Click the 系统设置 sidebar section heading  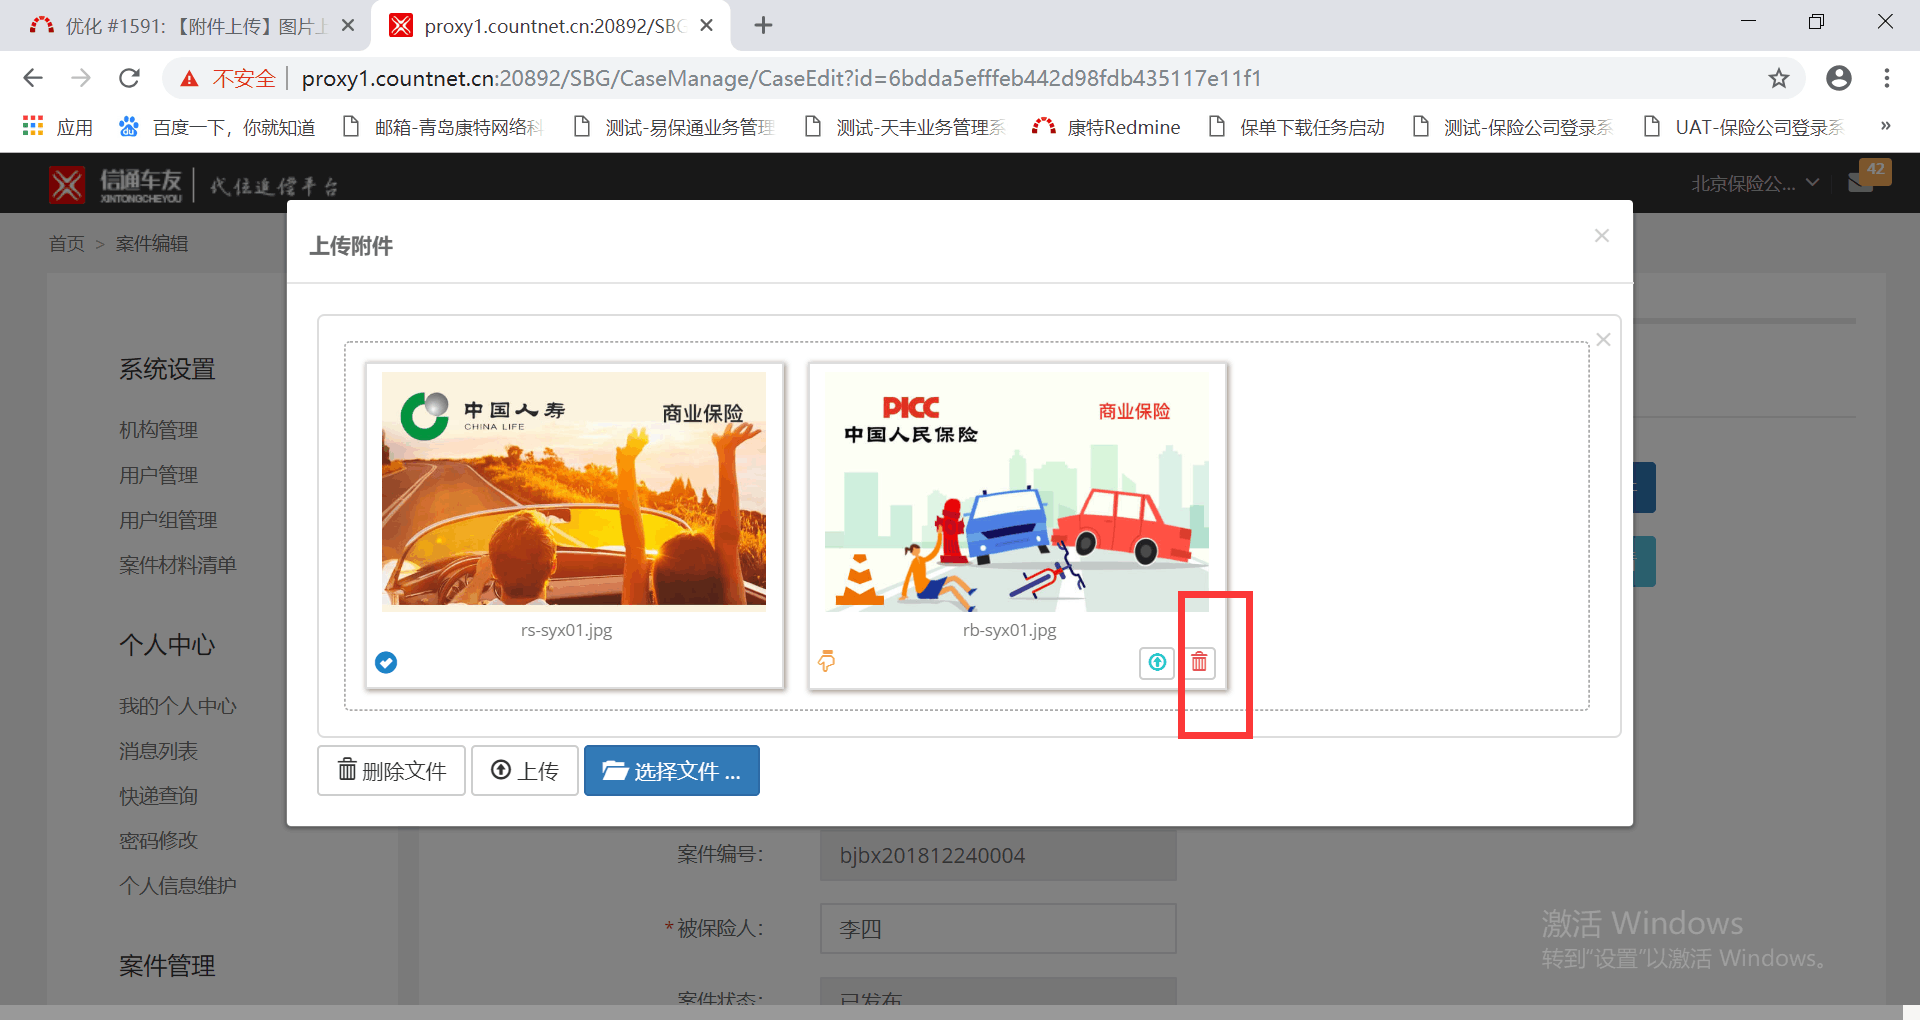[x=167, y=369]
